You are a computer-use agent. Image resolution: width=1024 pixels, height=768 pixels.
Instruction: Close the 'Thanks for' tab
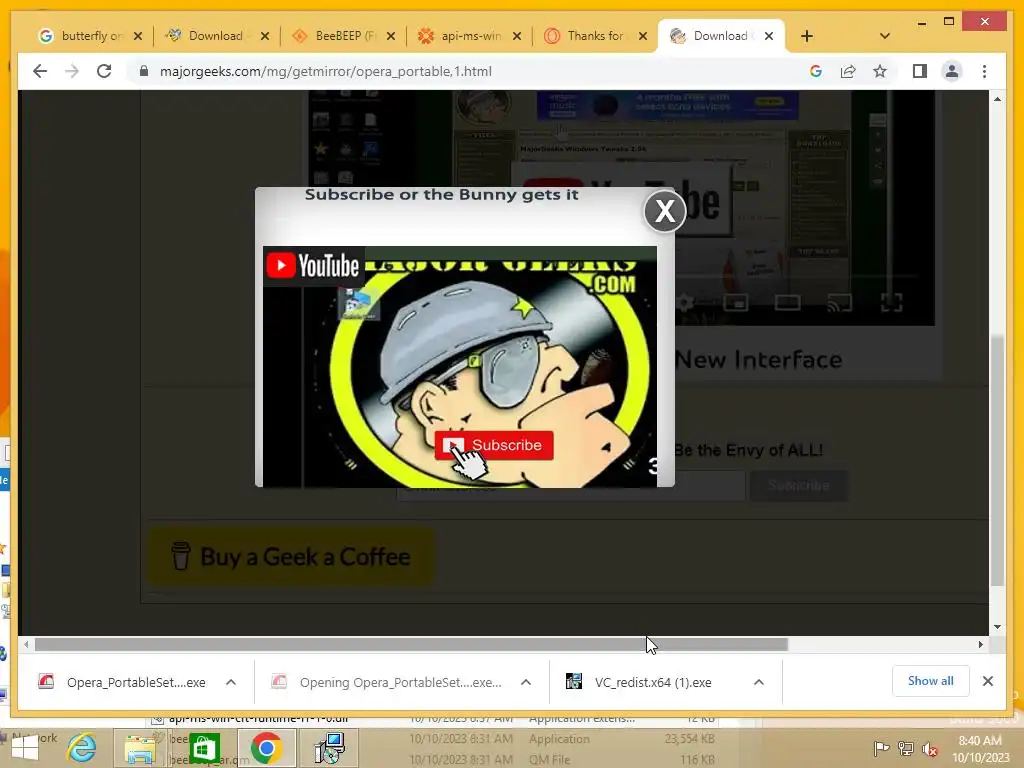point(643,36)
